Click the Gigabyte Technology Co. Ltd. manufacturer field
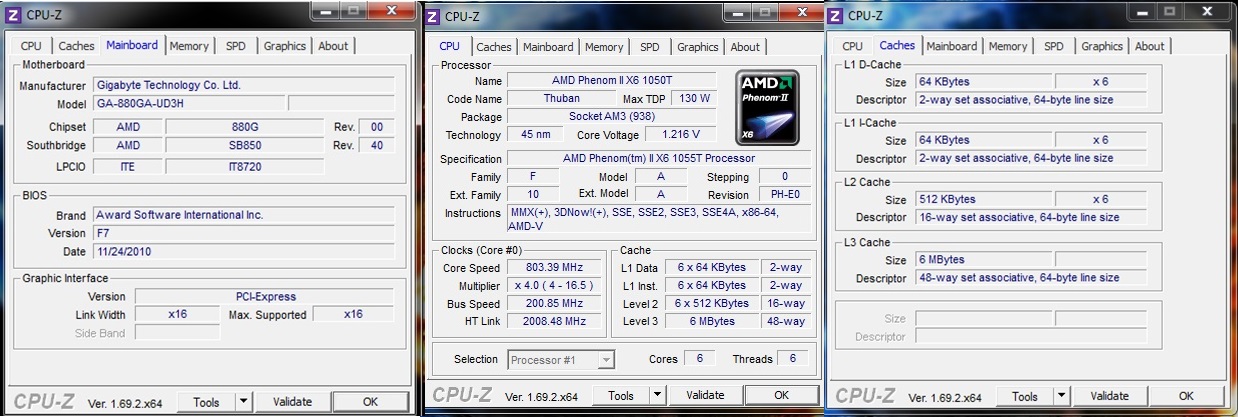The width and height of the screenshot is (1238, 417). (243, 86)
